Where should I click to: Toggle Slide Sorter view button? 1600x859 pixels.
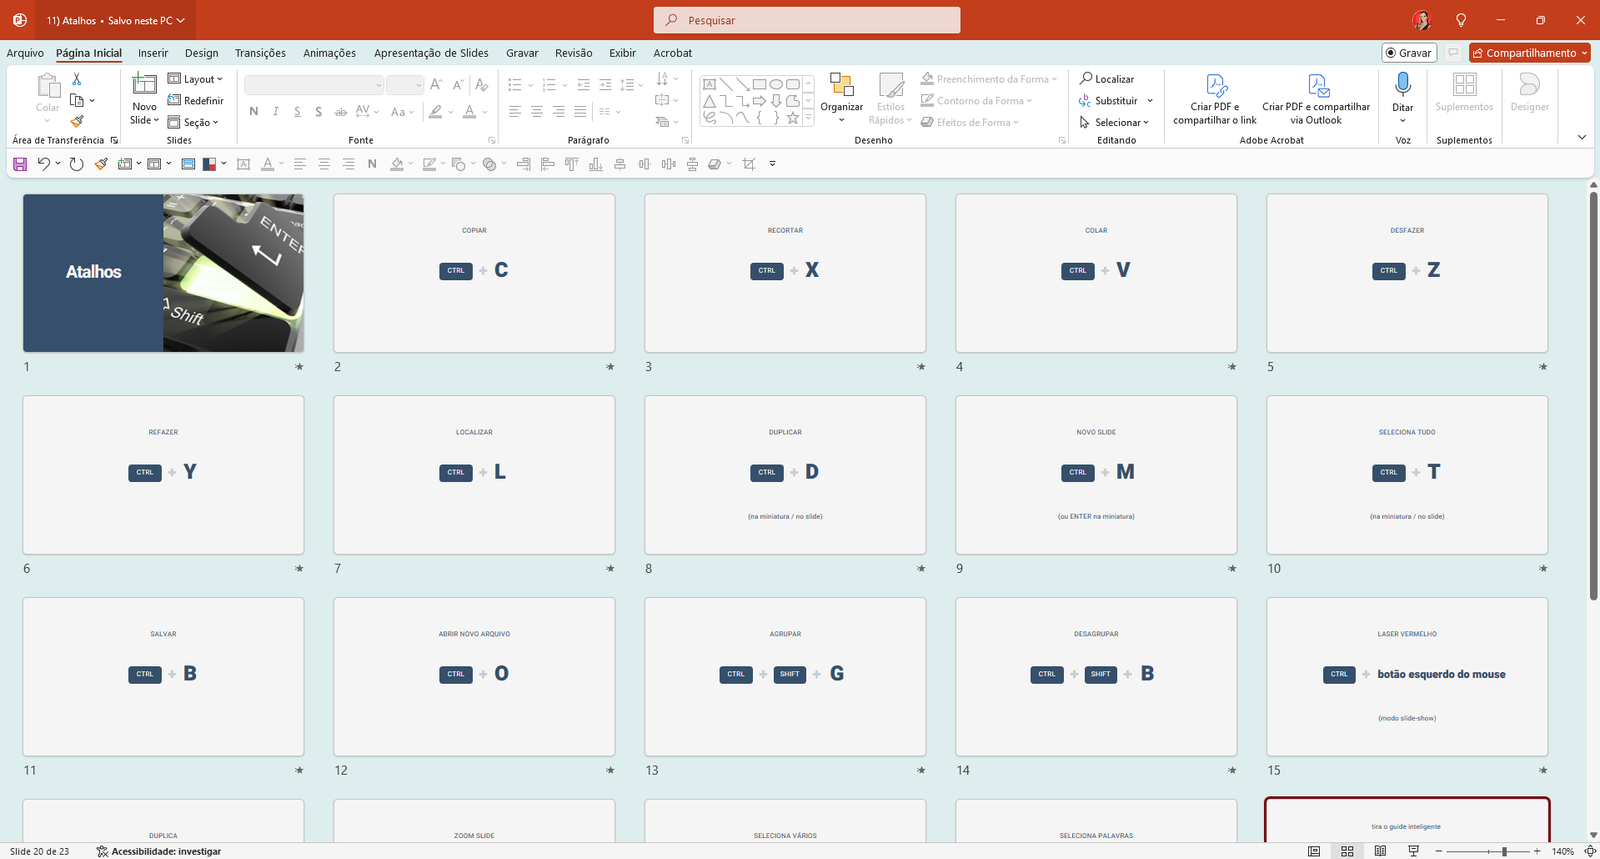(x=1347, y=851)
